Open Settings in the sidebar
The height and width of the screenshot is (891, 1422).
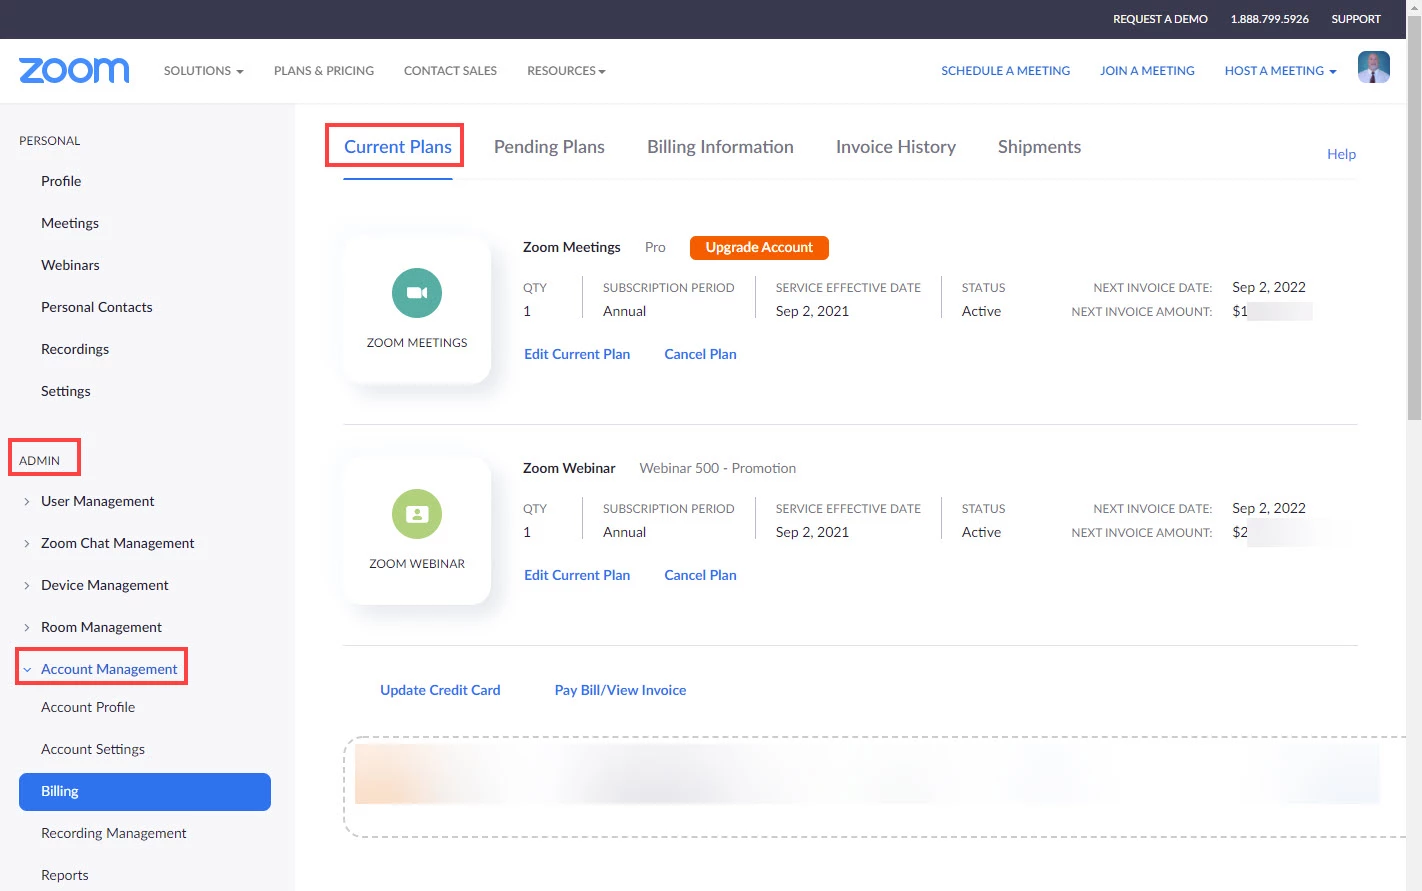pos(66,391)
